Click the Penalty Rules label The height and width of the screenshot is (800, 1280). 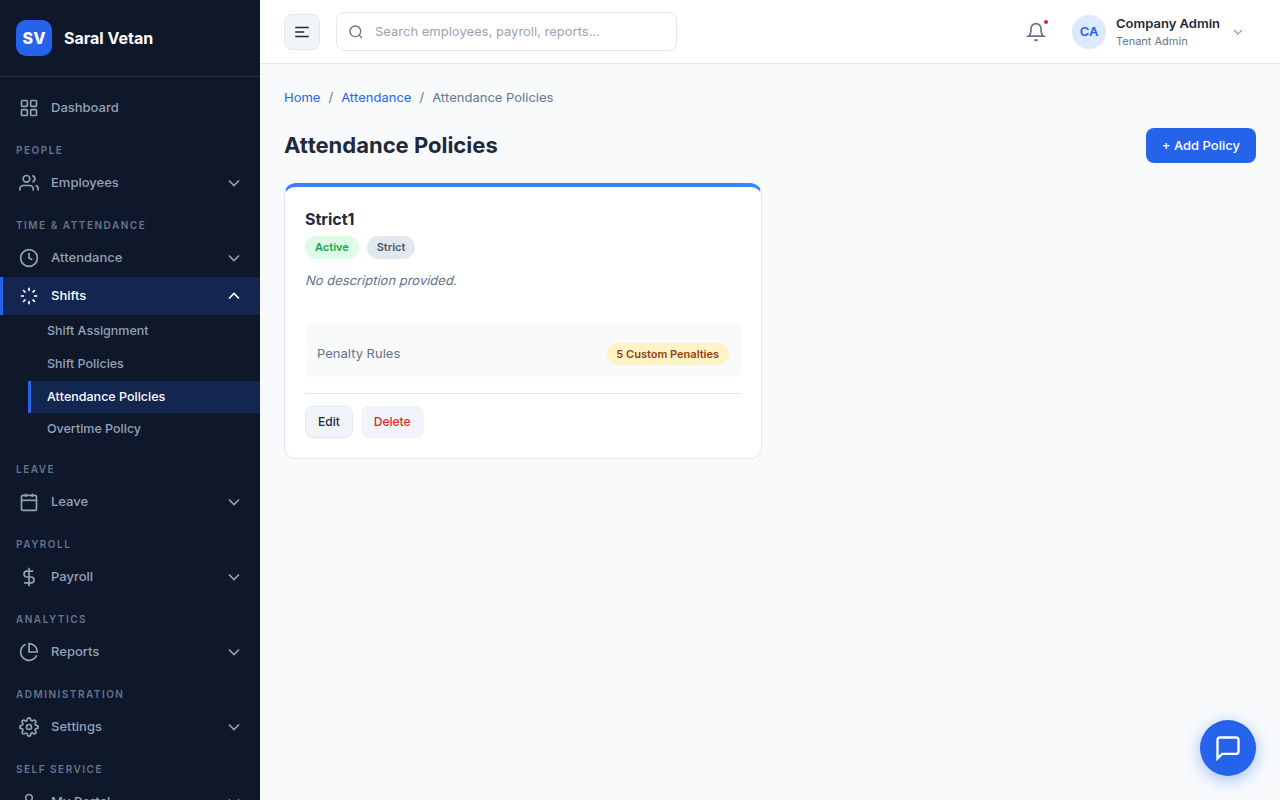pos(358,354)
